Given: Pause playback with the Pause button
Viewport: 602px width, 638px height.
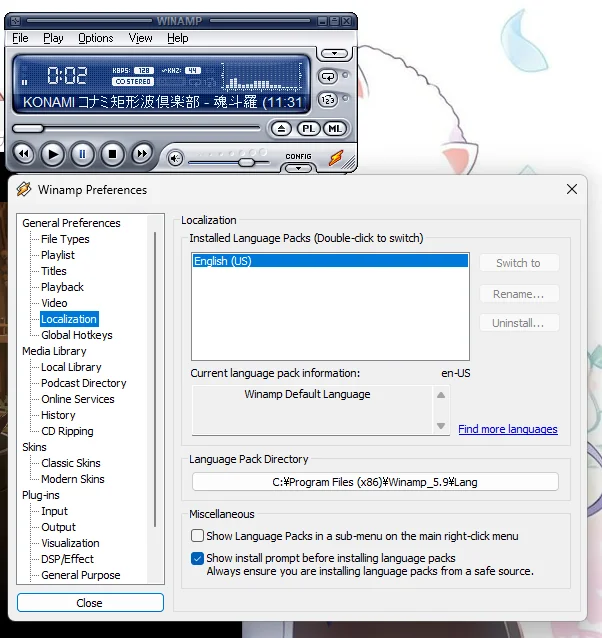Looking at the screenshot, I should 83,154.
